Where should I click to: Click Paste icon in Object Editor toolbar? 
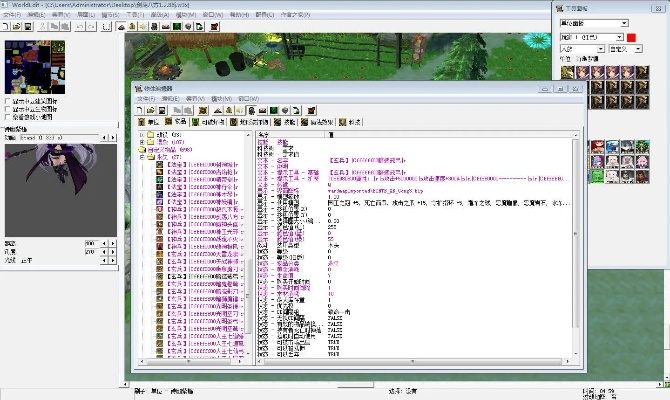pyautogui.click(x=188, y=110)
